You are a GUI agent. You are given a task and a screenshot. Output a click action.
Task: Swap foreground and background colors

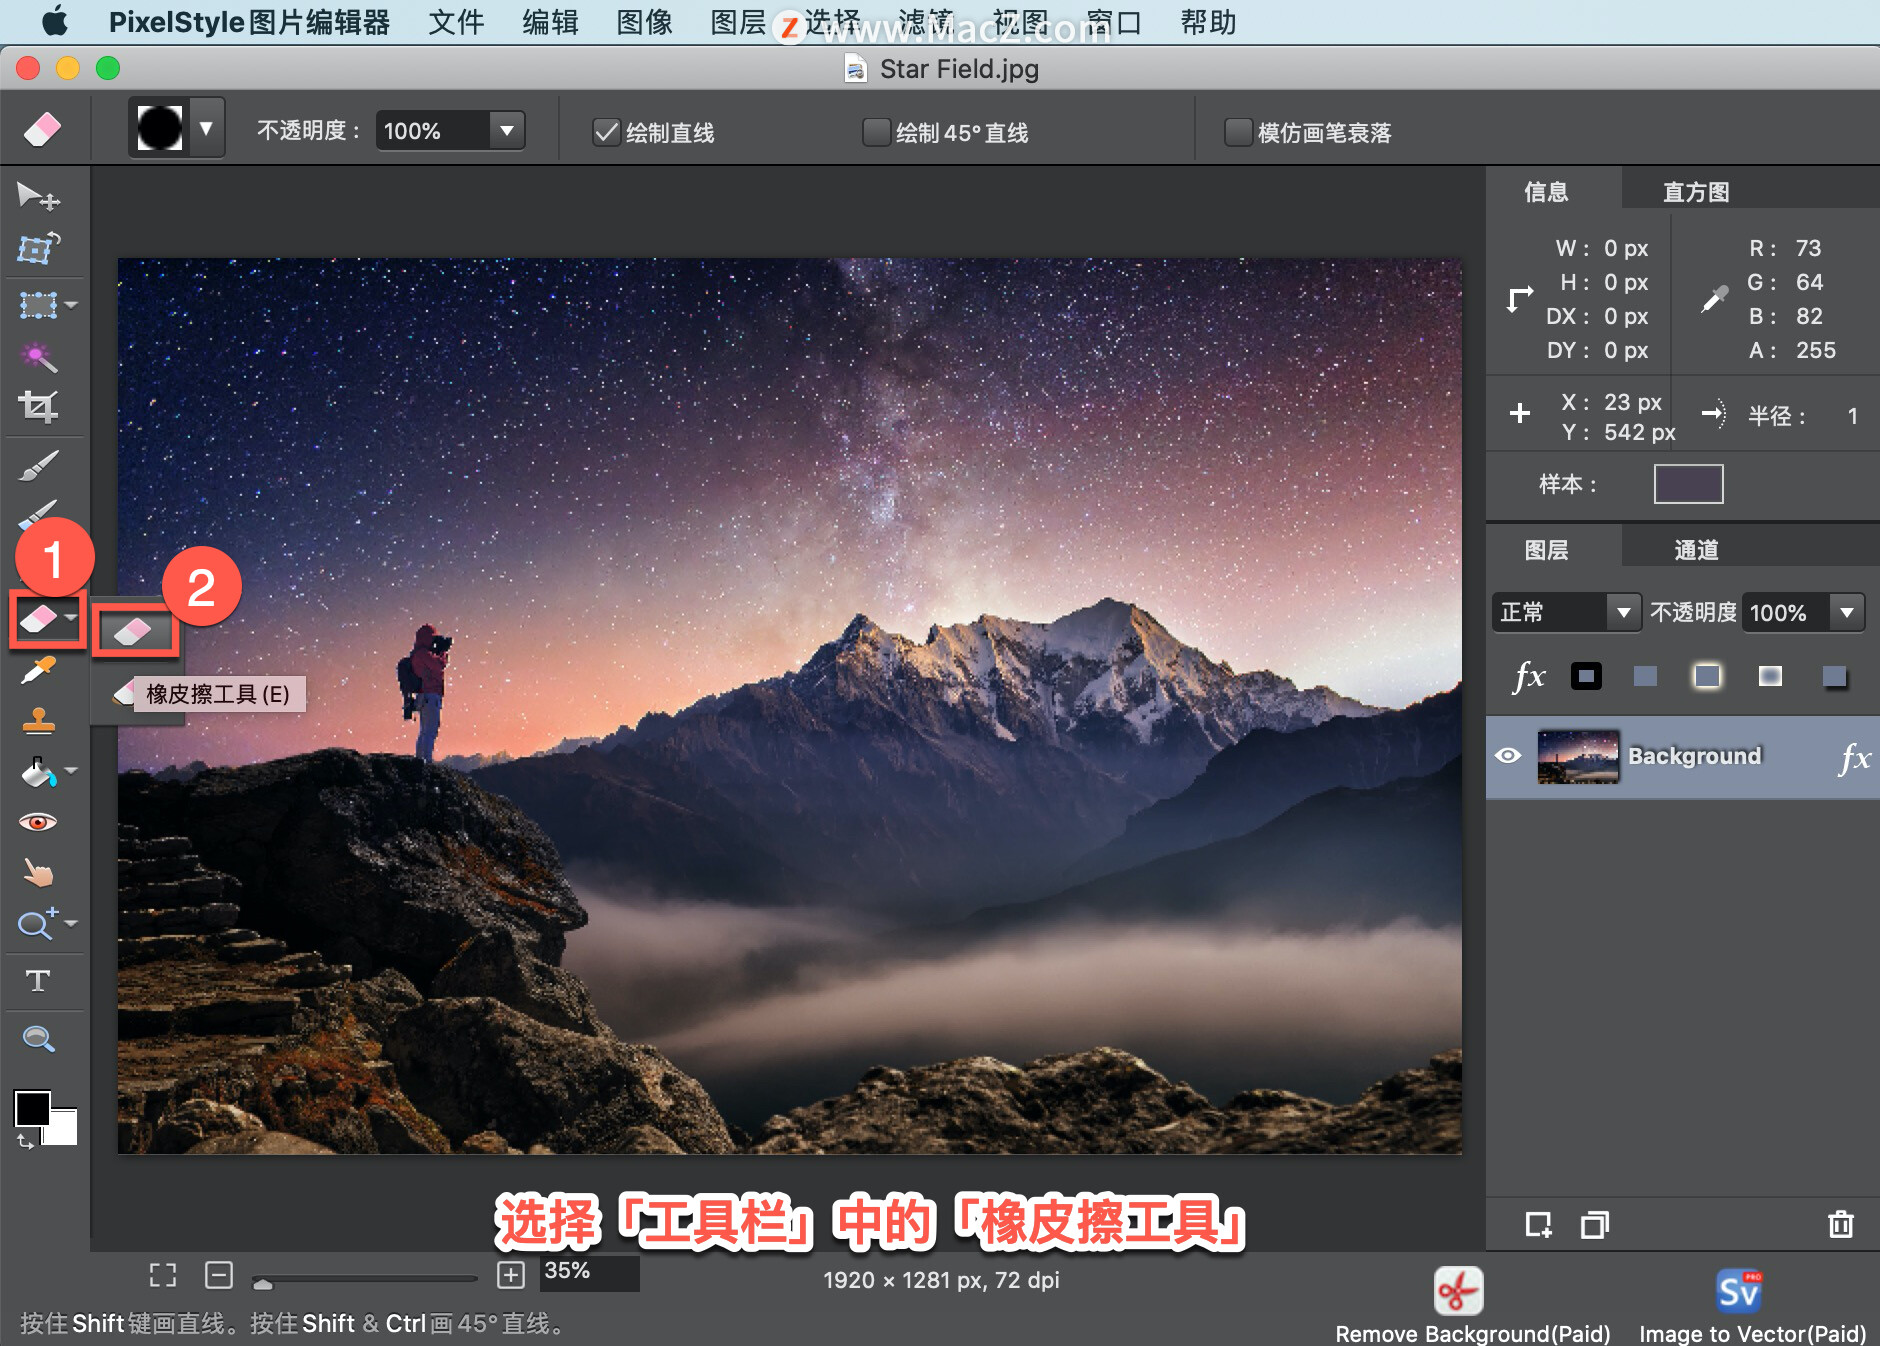point(25,1141)
